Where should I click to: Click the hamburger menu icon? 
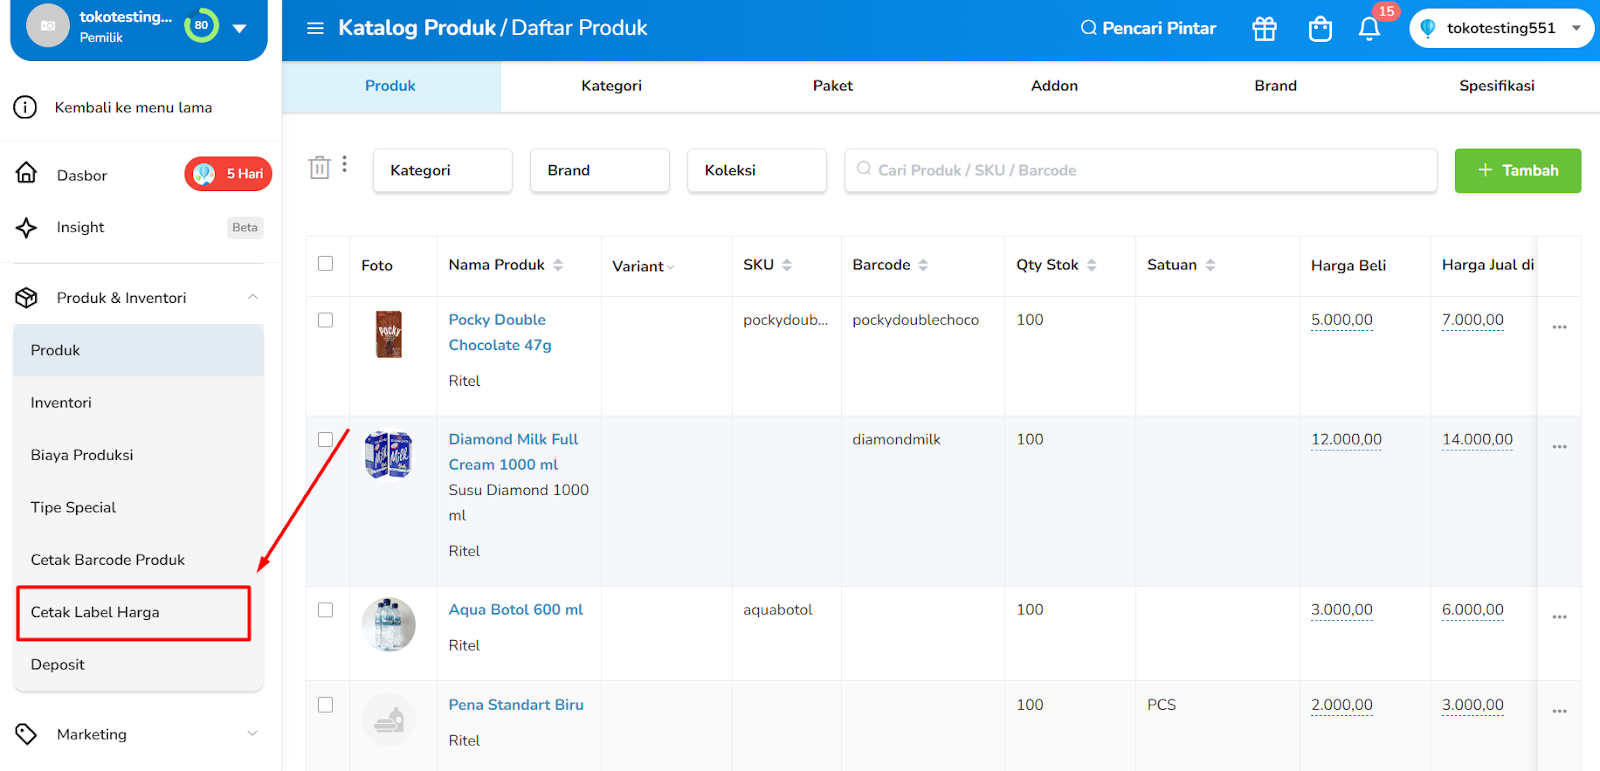(315, 28)
